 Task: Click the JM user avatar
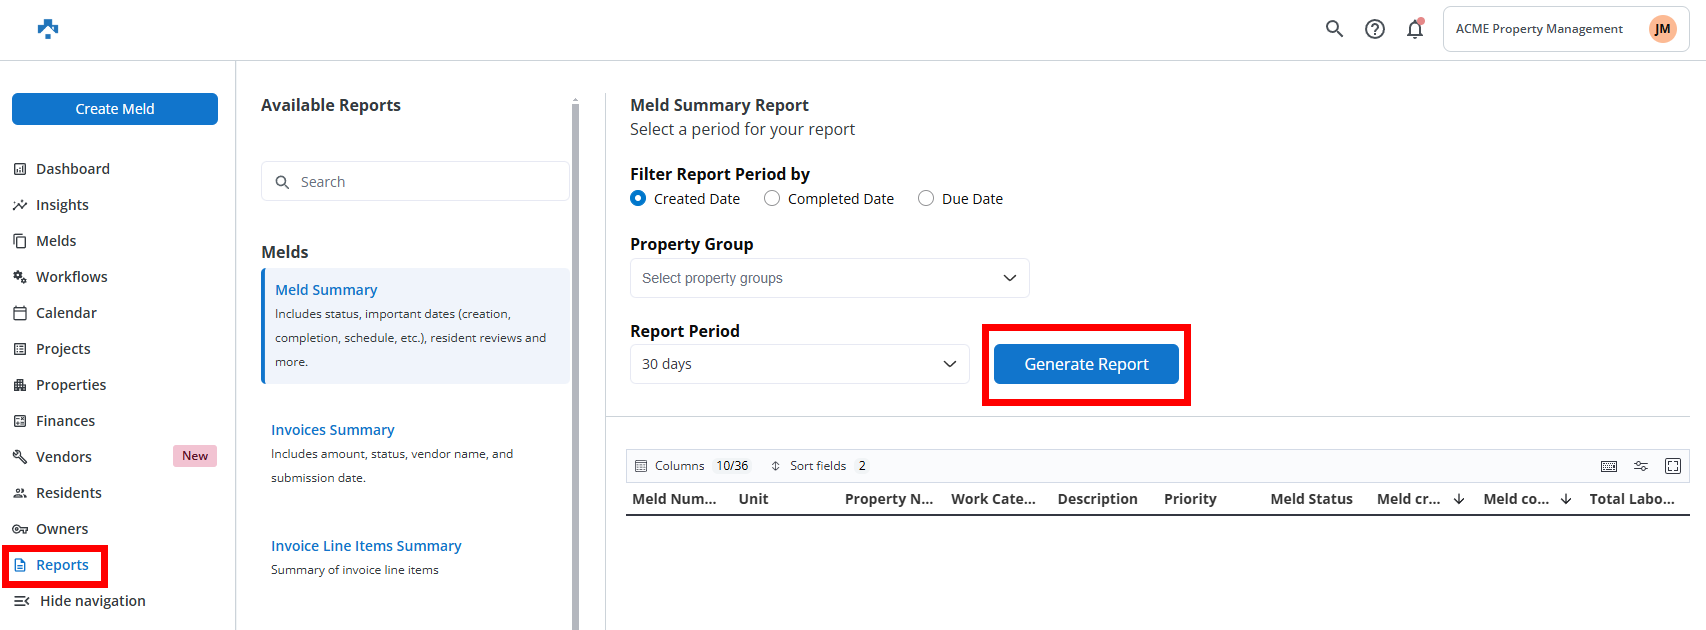[x=1662, y=29]
